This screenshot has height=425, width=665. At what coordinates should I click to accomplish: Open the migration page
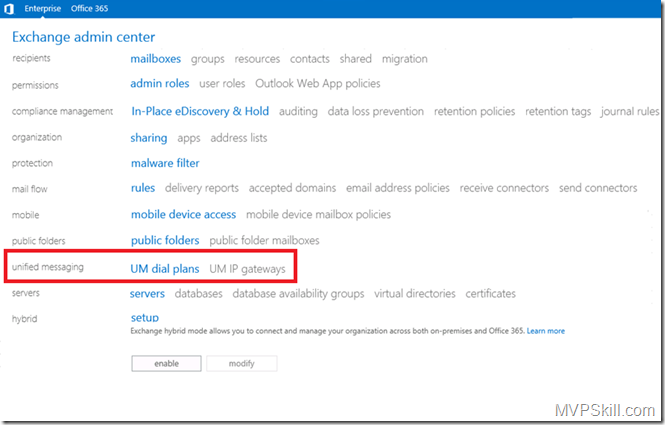405,59
